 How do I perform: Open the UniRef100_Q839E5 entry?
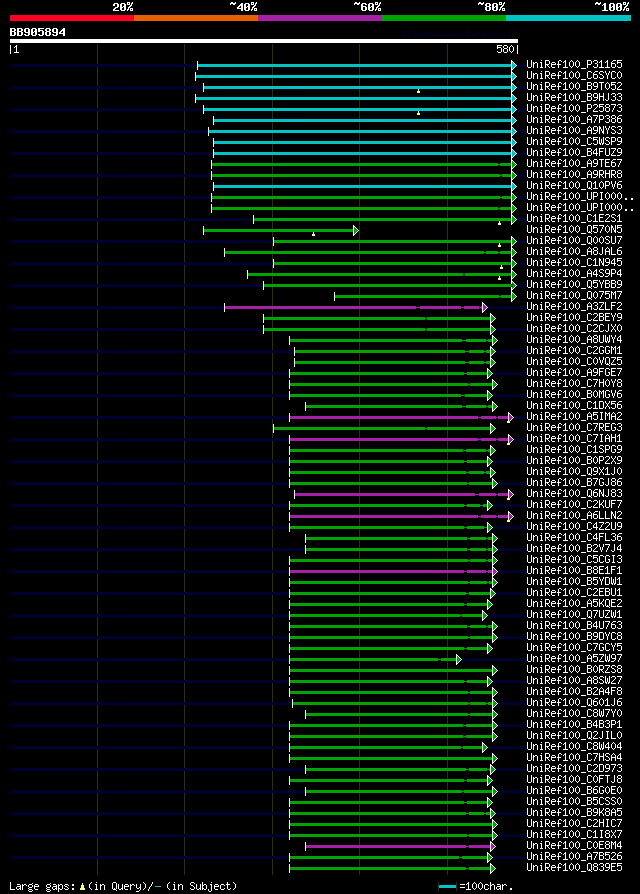click(x=574, y=868)
